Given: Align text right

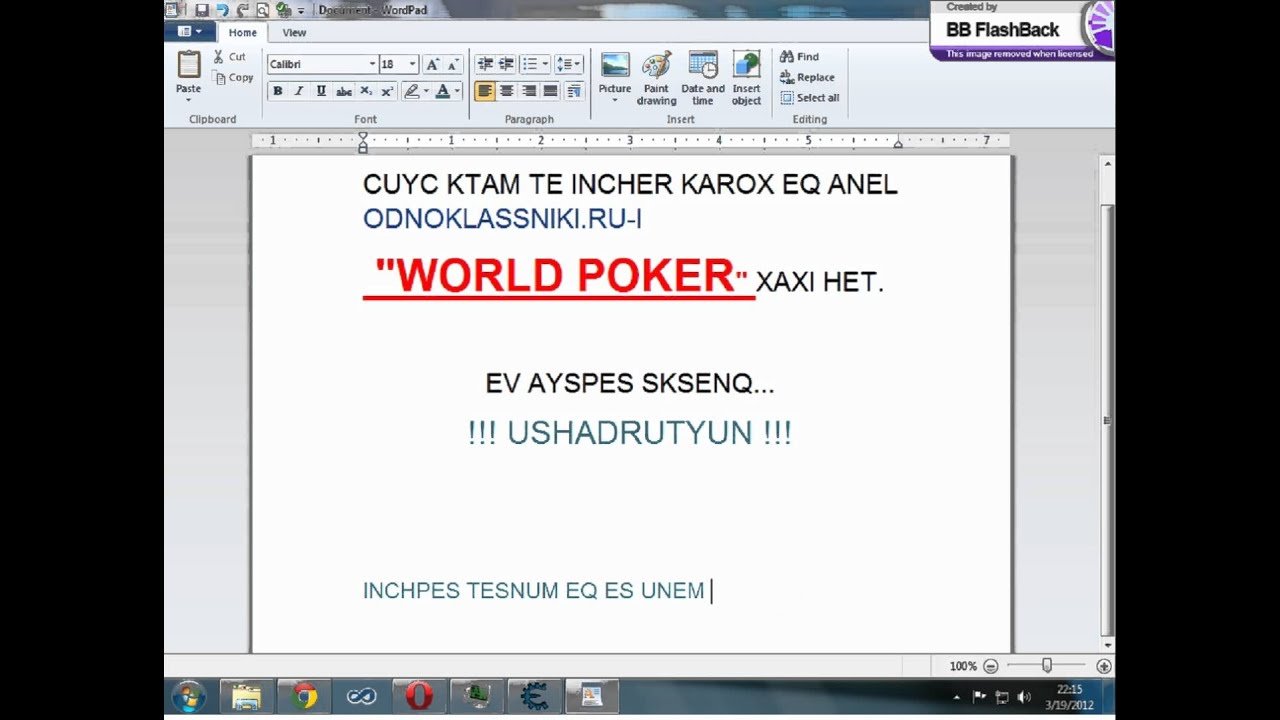Looking at the screenshot, I should 528,91.
